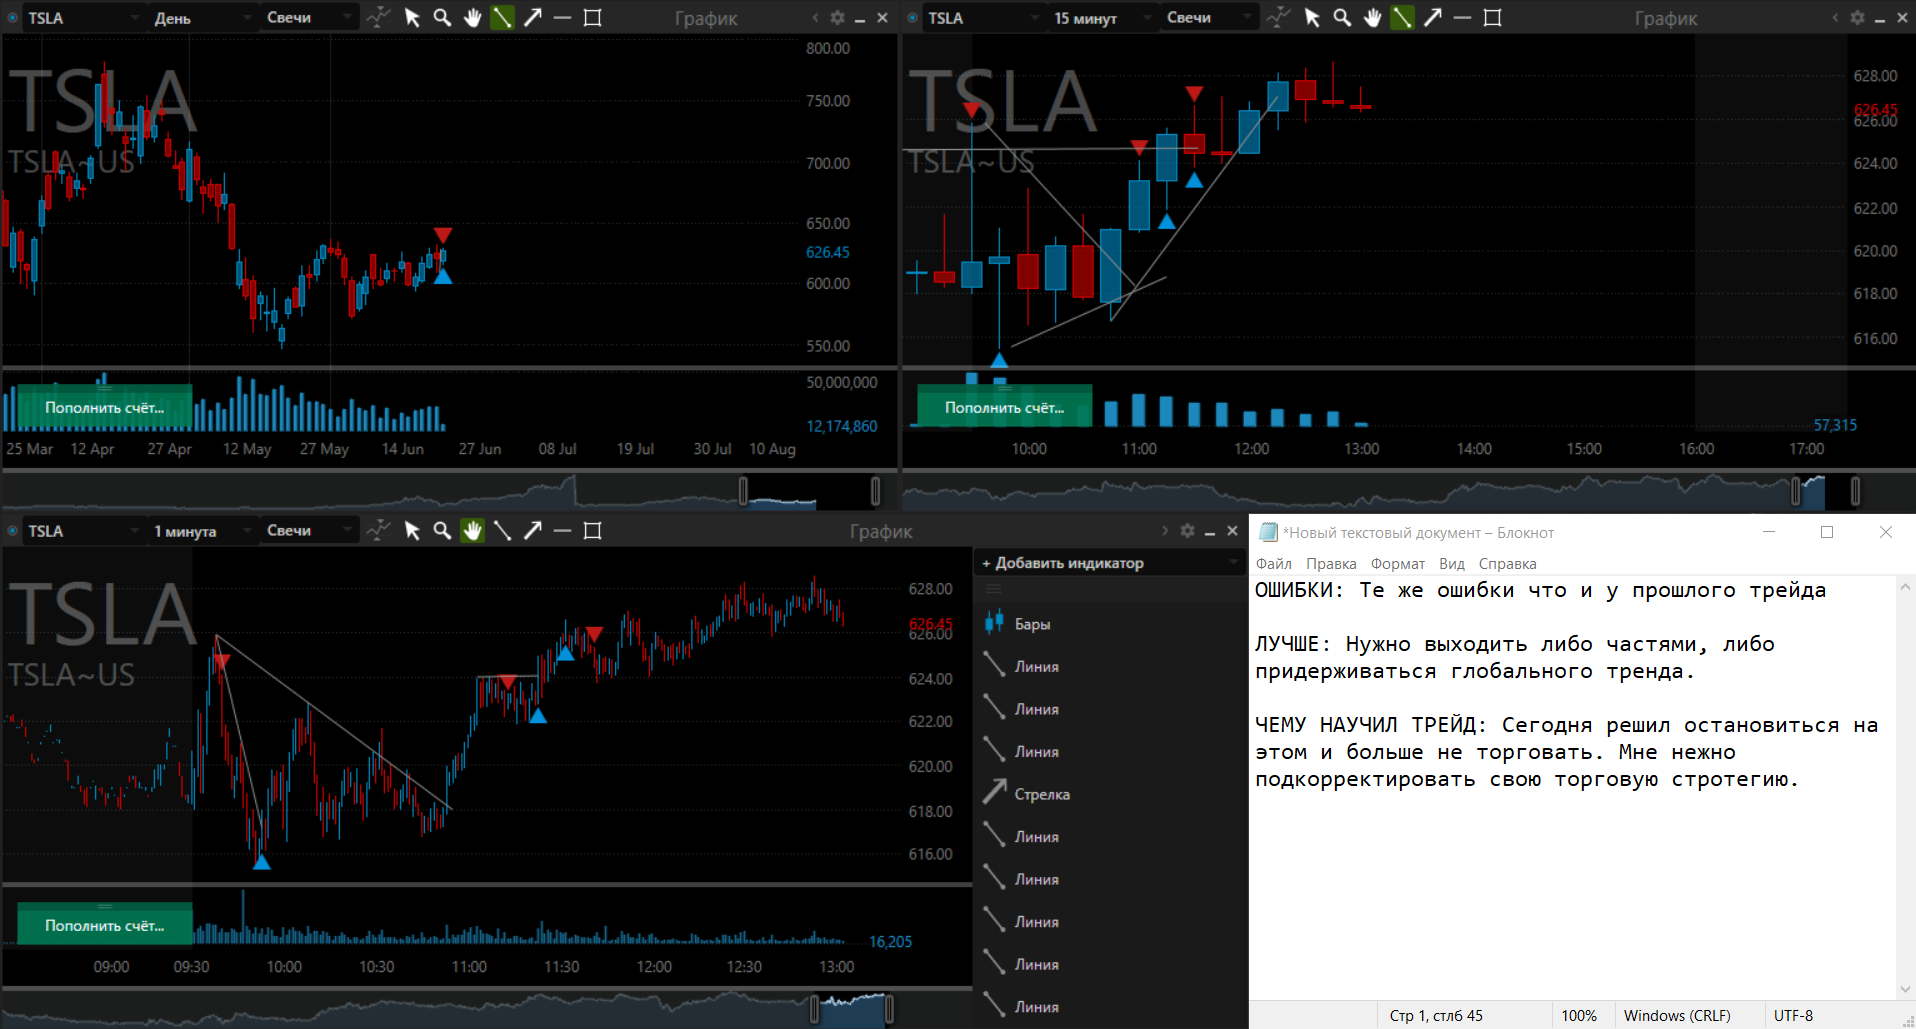Viewport: 1916px width, 1029px height.
Task: Toggle link dot beside TSLA in 1-minute chart
Action: coord(12,530)
